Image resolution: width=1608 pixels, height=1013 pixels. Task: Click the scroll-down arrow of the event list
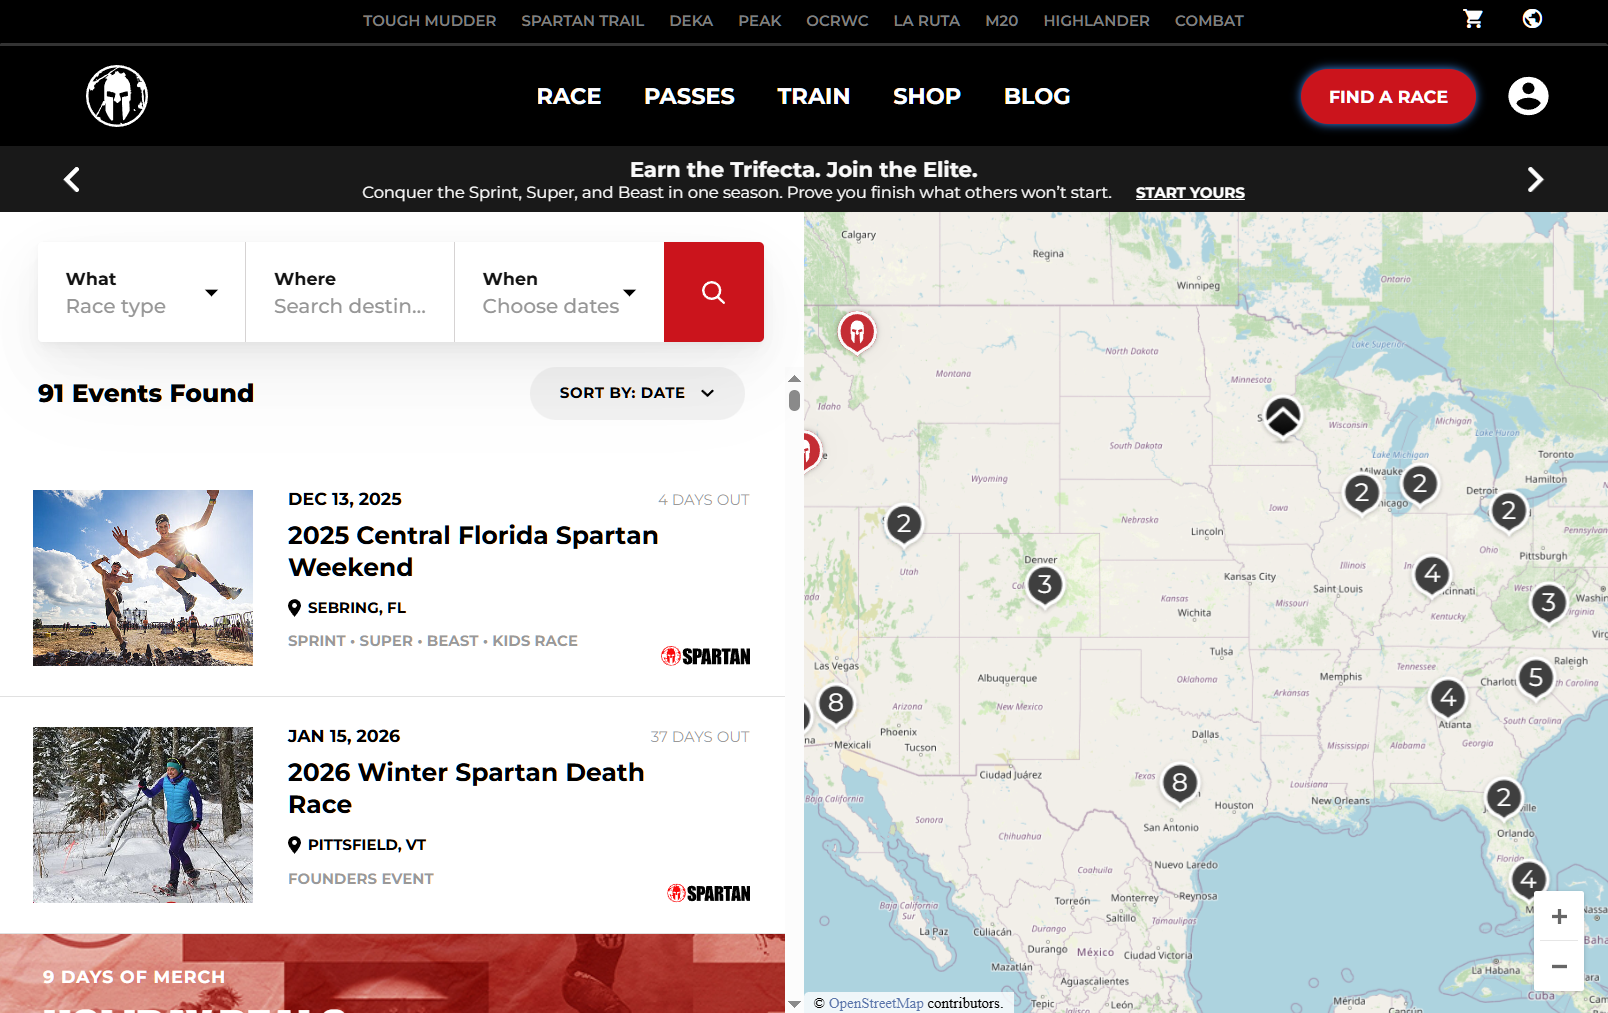tap(794, 1004)
